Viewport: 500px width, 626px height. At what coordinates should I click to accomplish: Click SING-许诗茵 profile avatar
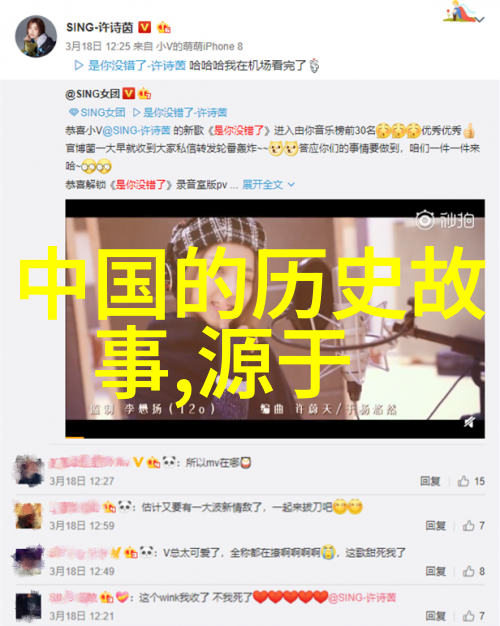(36, 36)
